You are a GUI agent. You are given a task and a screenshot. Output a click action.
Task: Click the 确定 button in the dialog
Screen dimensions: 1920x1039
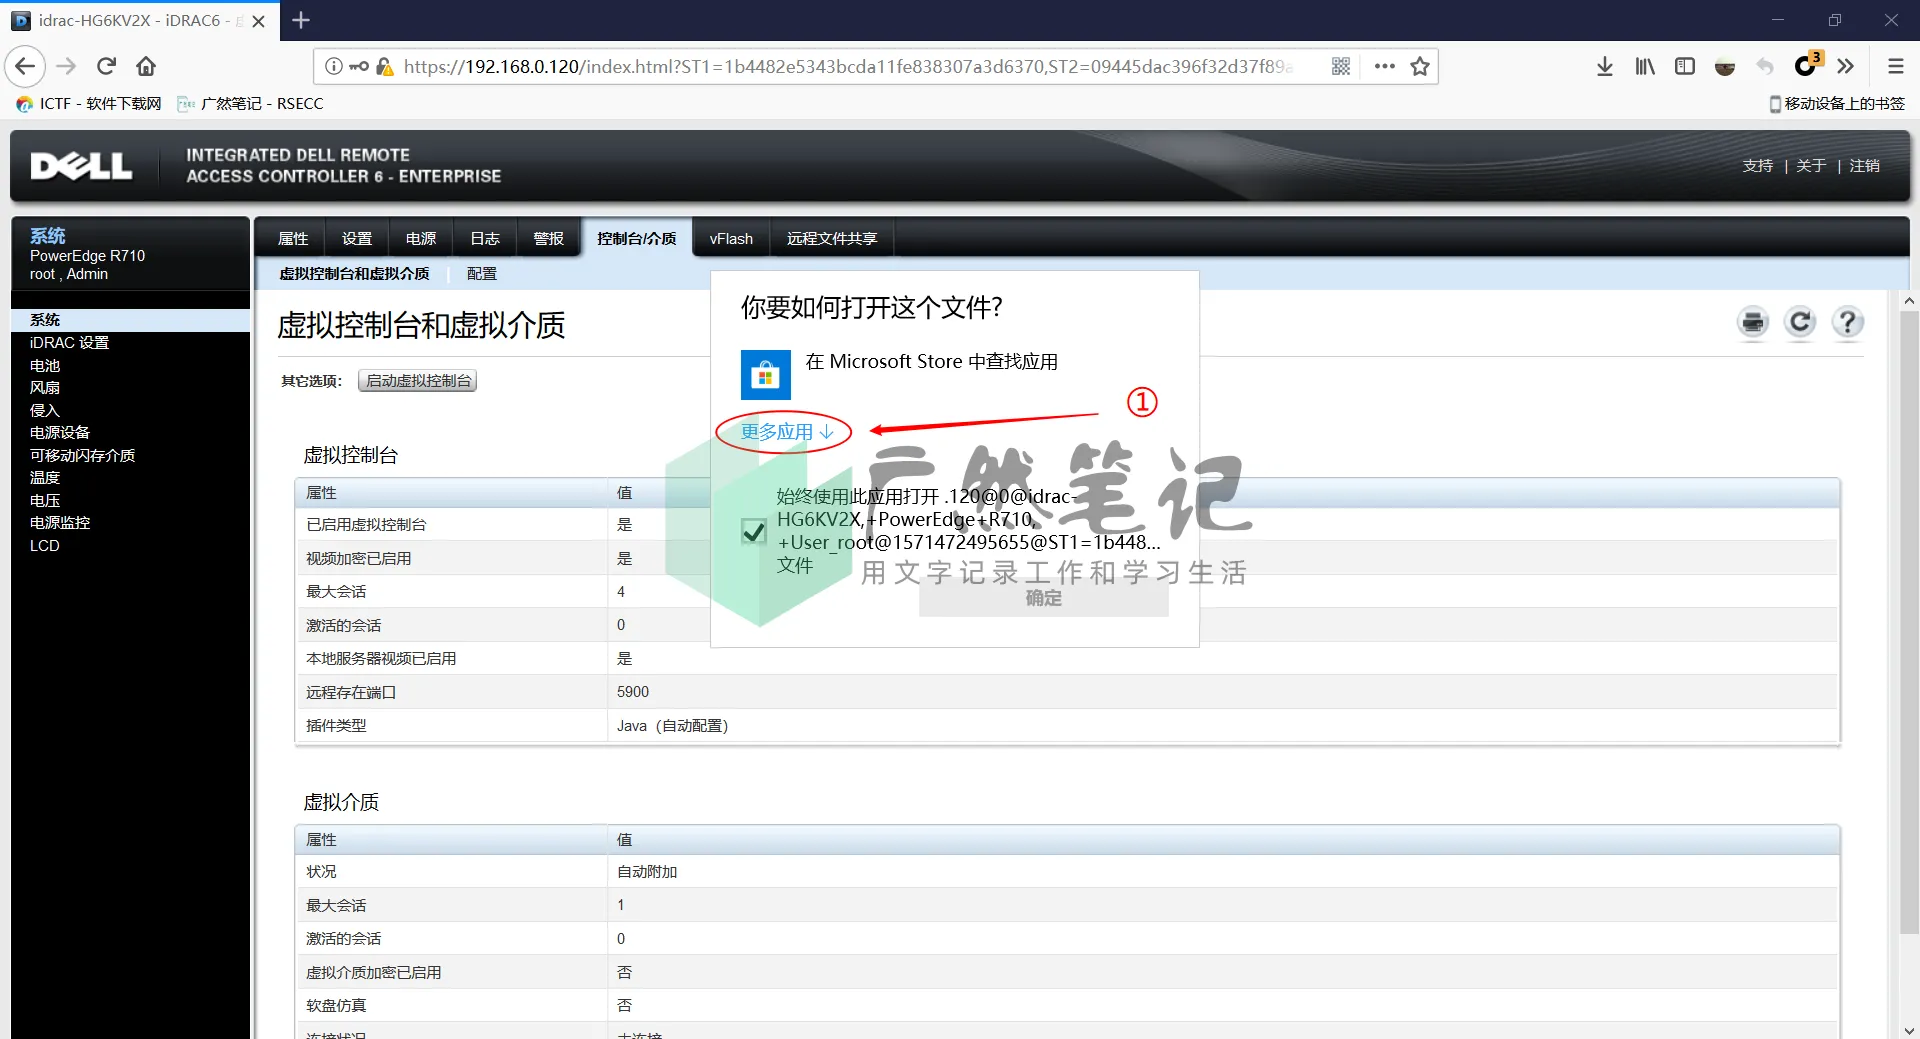point(1044,598)
